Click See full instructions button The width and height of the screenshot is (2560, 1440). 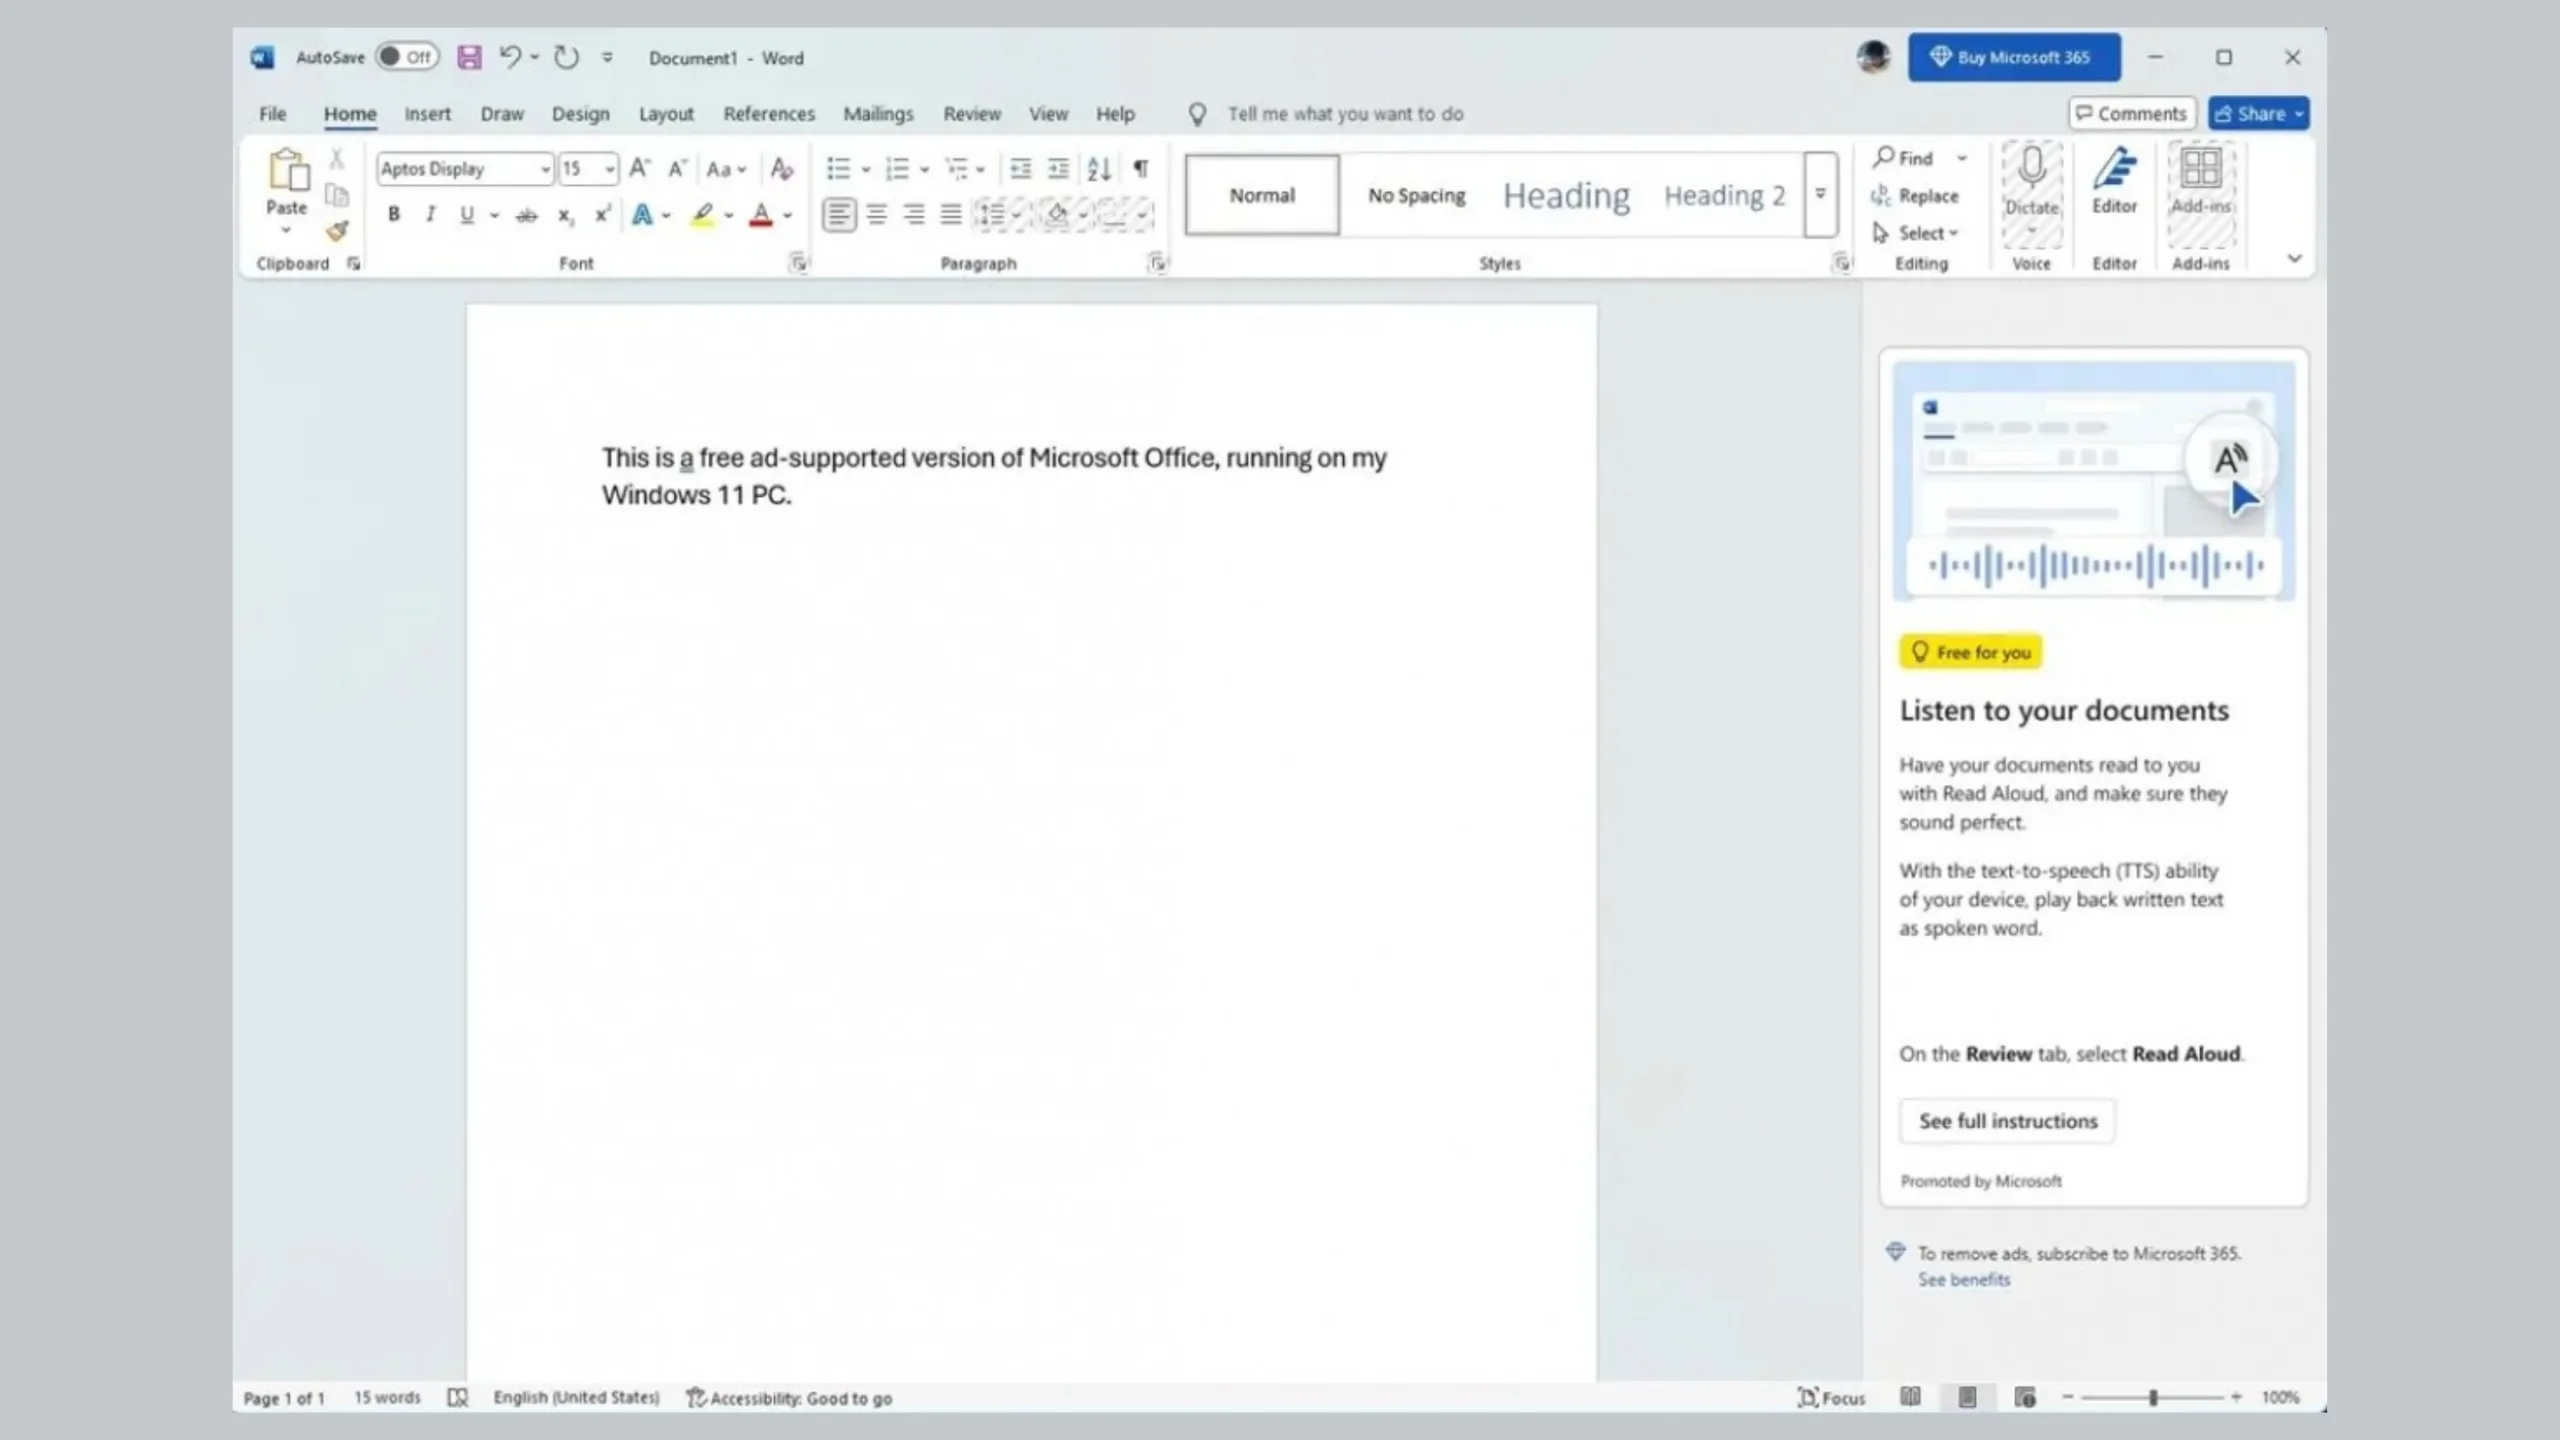[x=2007, y=1121]
